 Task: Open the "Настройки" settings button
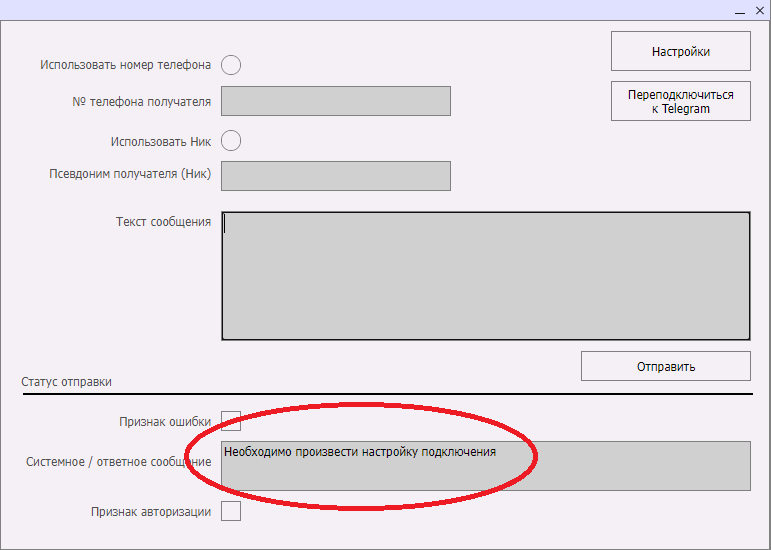point(680,51)
